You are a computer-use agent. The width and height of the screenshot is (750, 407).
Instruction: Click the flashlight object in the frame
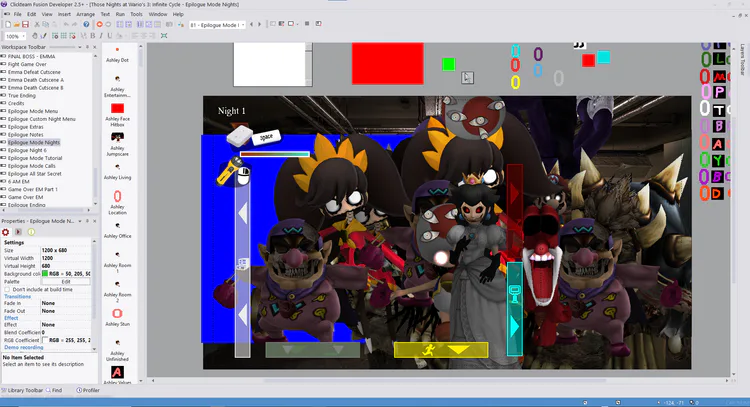click(230, 170)
